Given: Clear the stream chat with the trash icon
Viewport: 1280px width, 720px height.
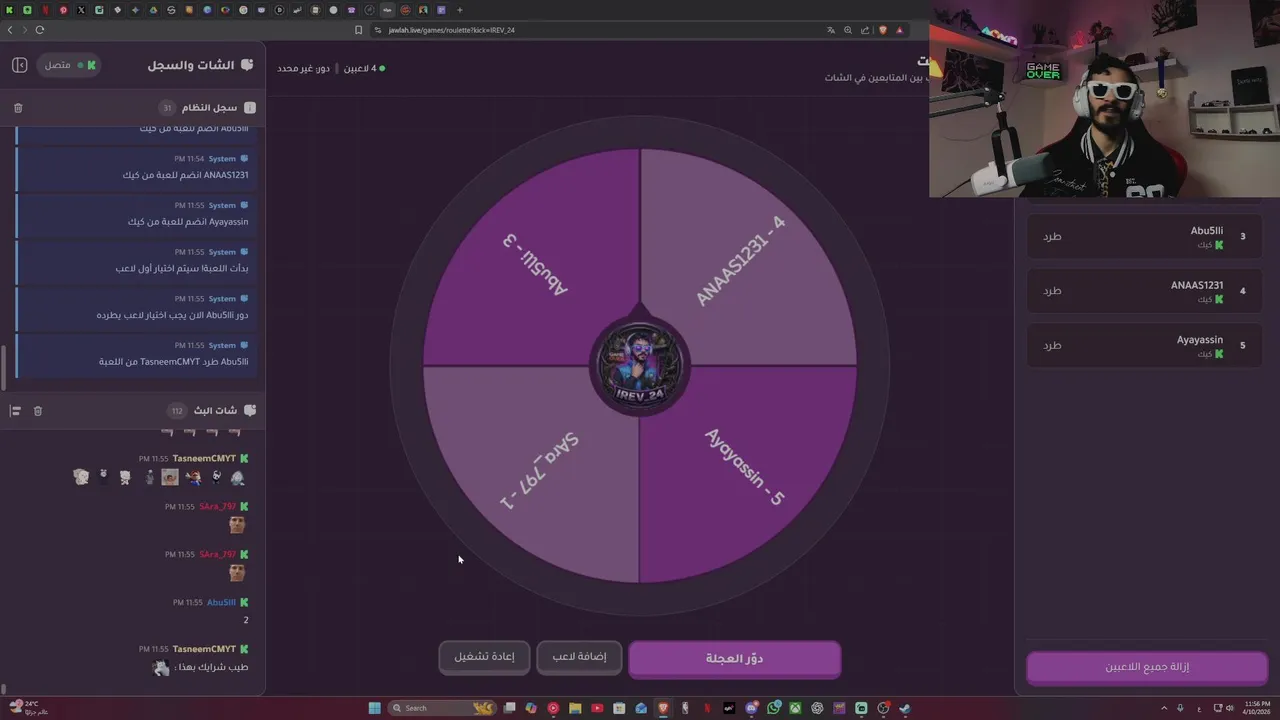Looking at the screenshot, I should (x=38, y=411).
